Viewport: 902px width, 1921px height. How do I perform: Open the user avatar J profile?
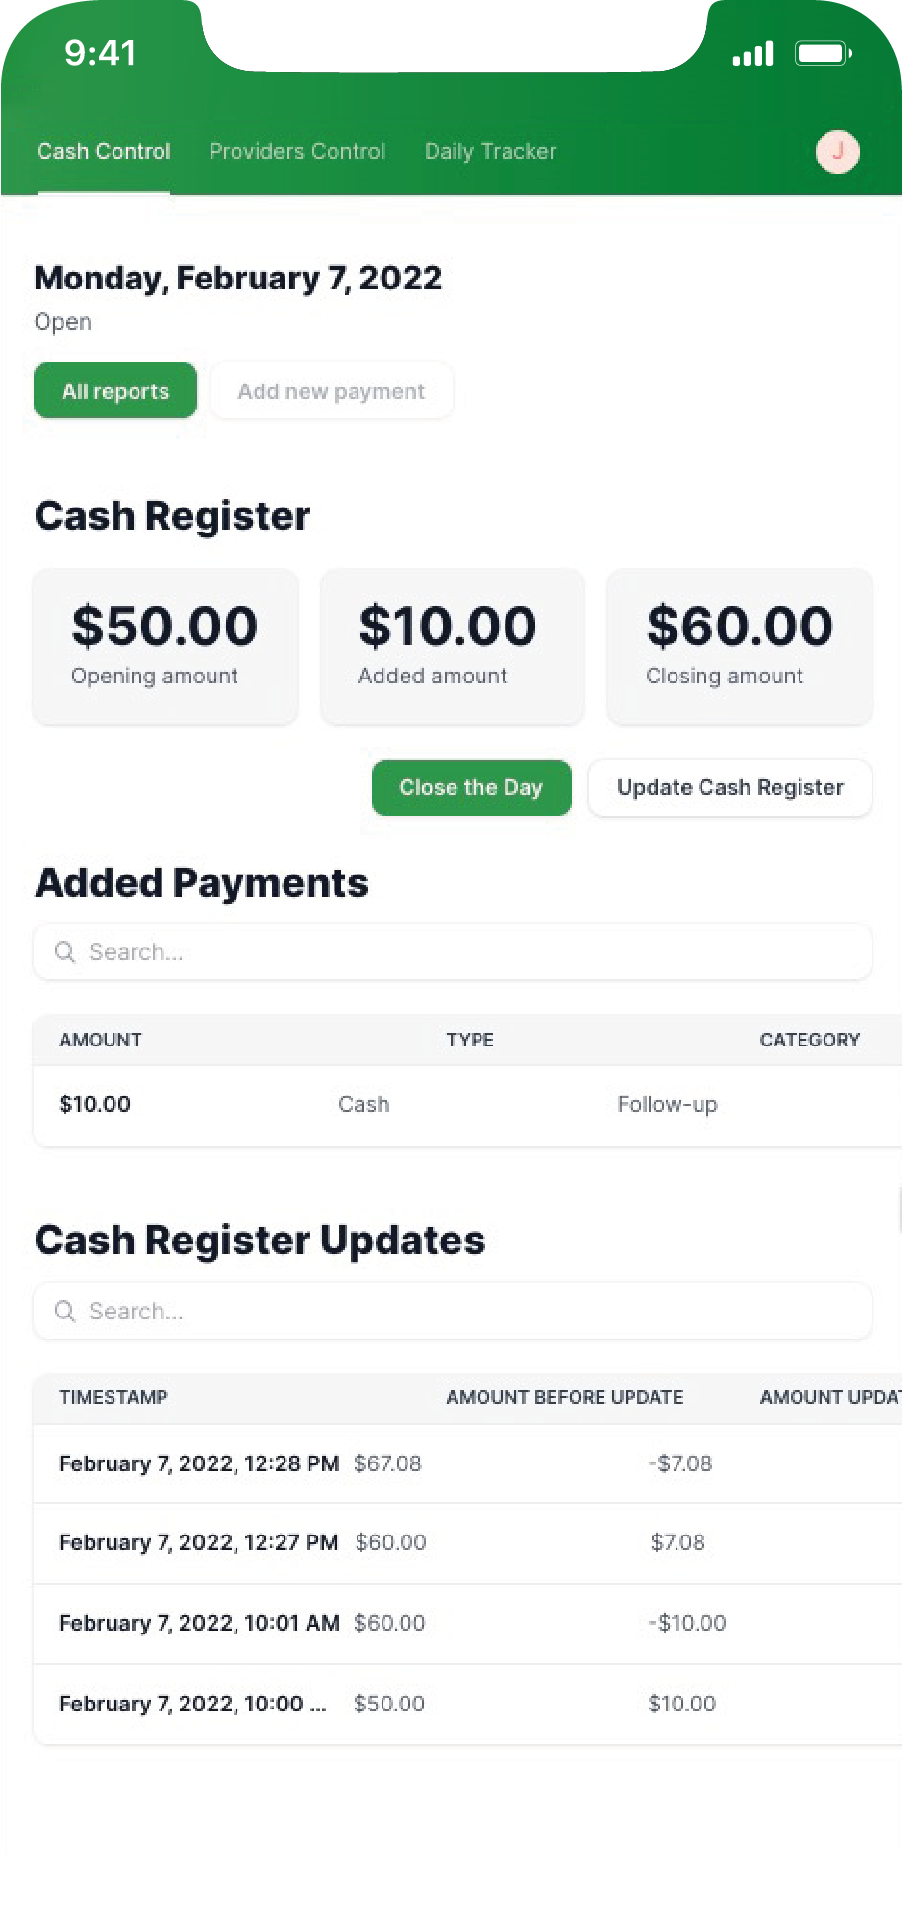point(837,152)
